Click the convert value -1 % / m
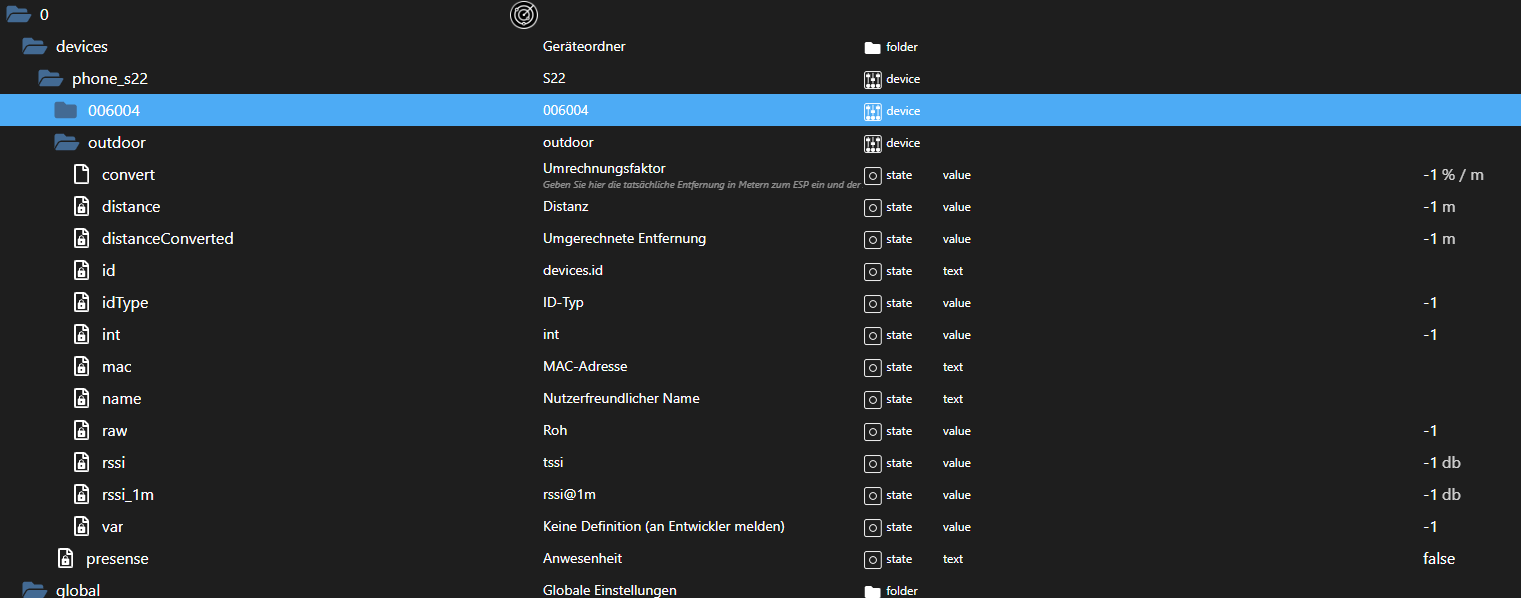The image size is (1521, 598). [x=1453, y=174]
